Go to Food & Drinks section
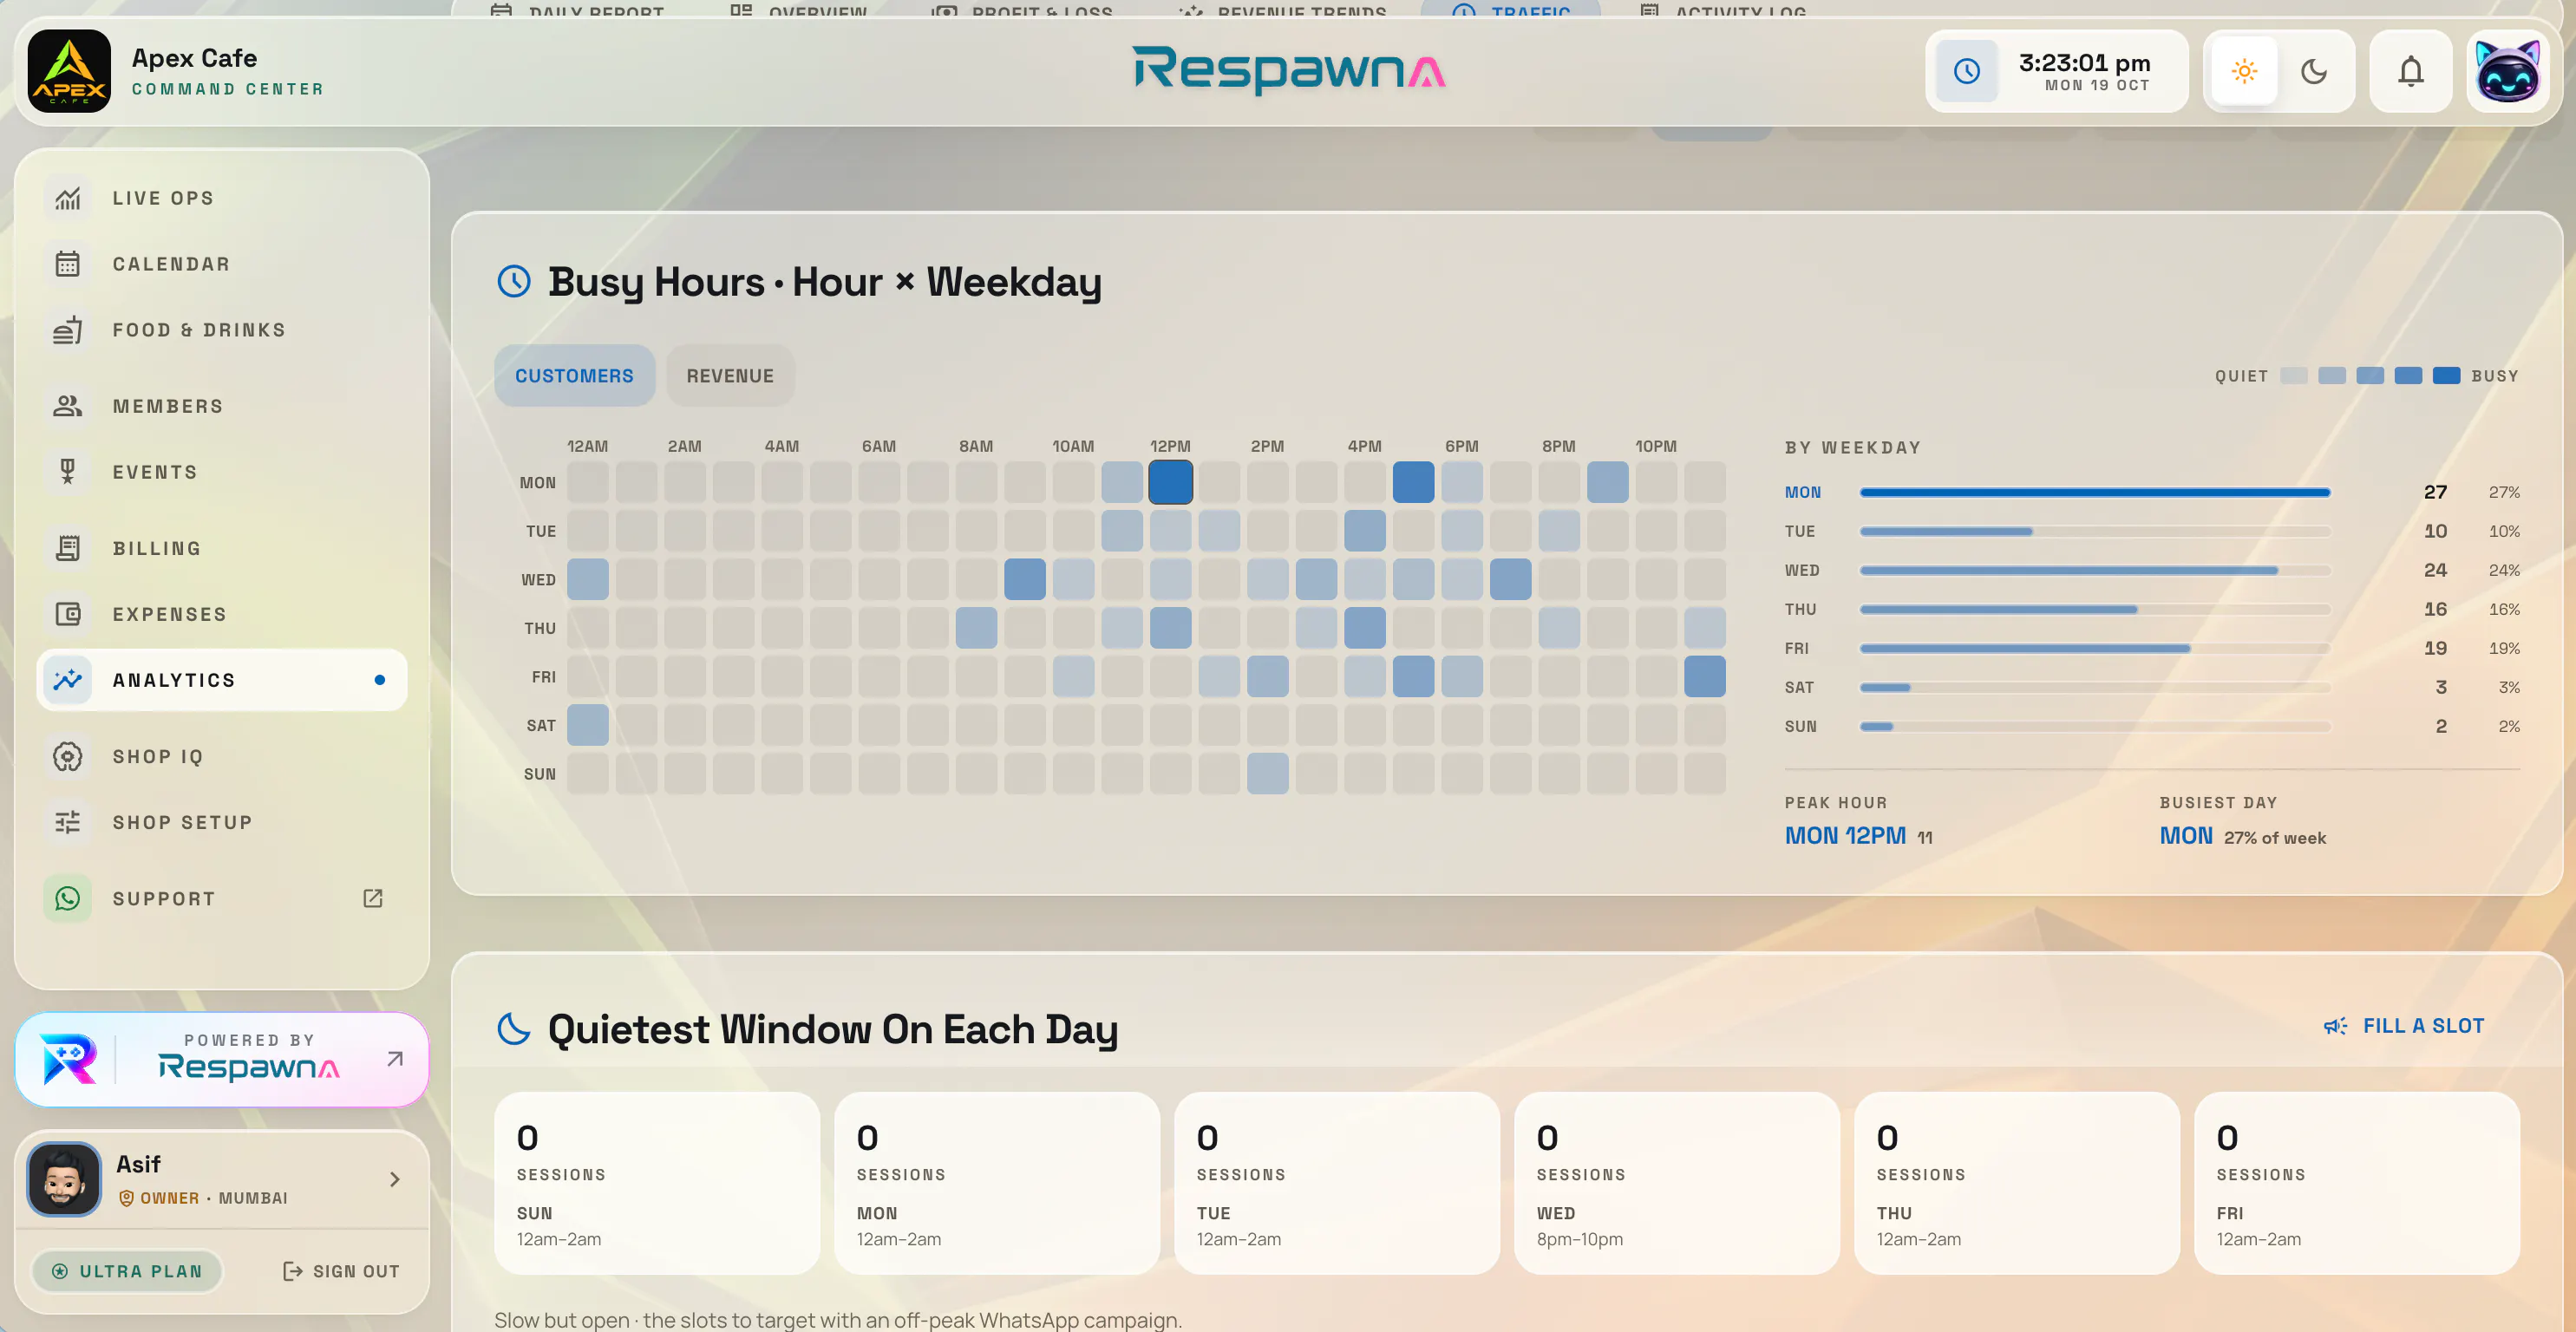Image resolution: width=2576 pixels, height=1332 pixels. pos(222,330)
